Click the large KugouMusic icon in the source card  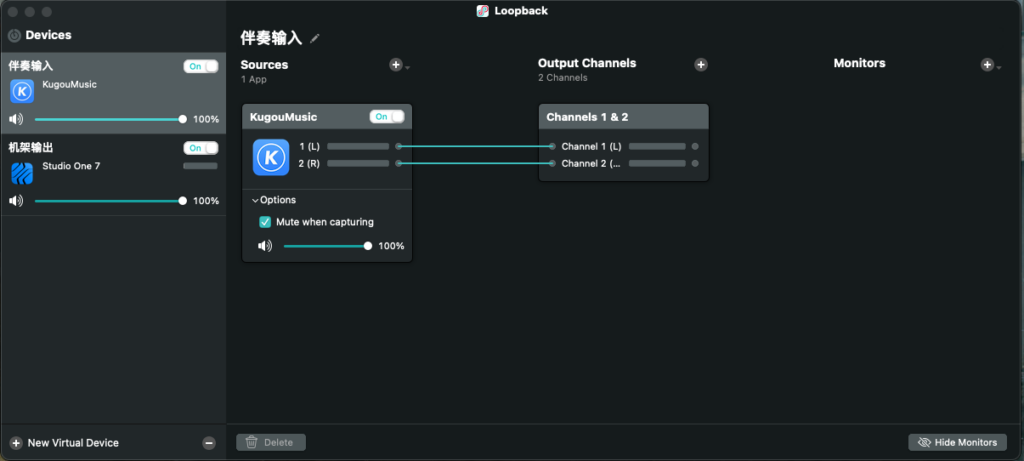[x=271, y=157]
